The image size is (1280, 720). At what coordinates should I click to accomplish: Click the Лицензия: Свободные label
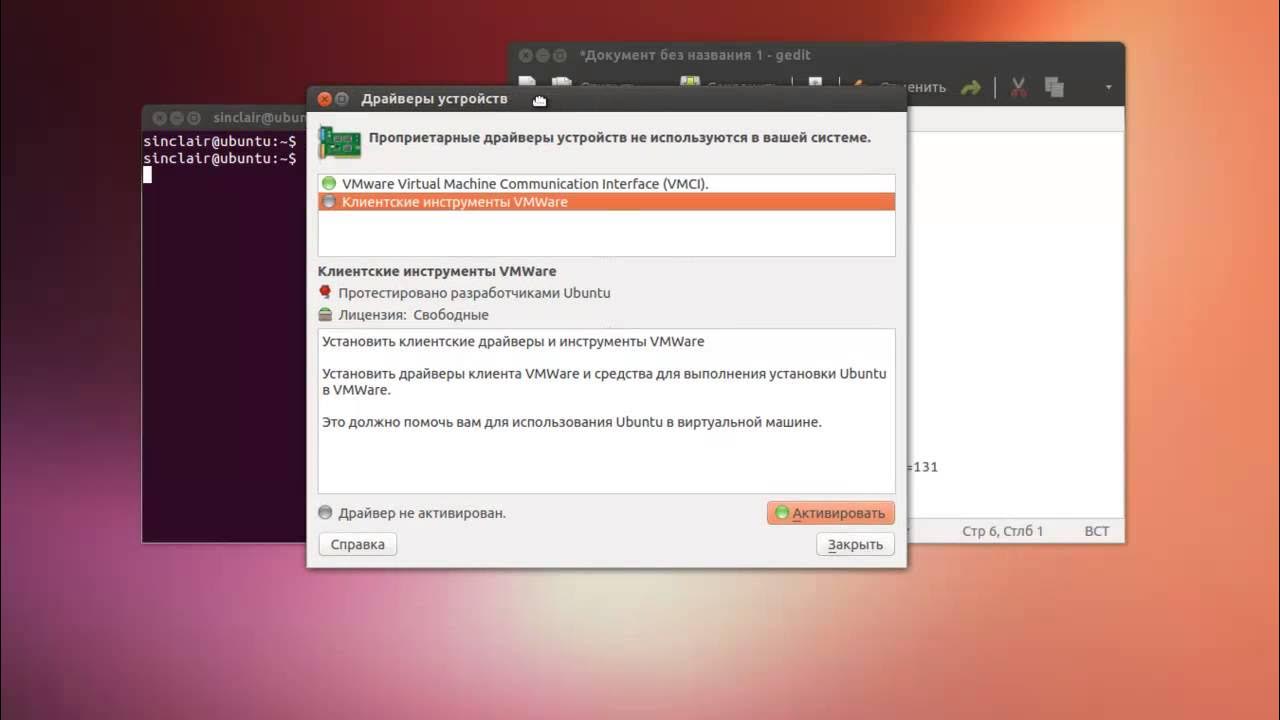413,315
